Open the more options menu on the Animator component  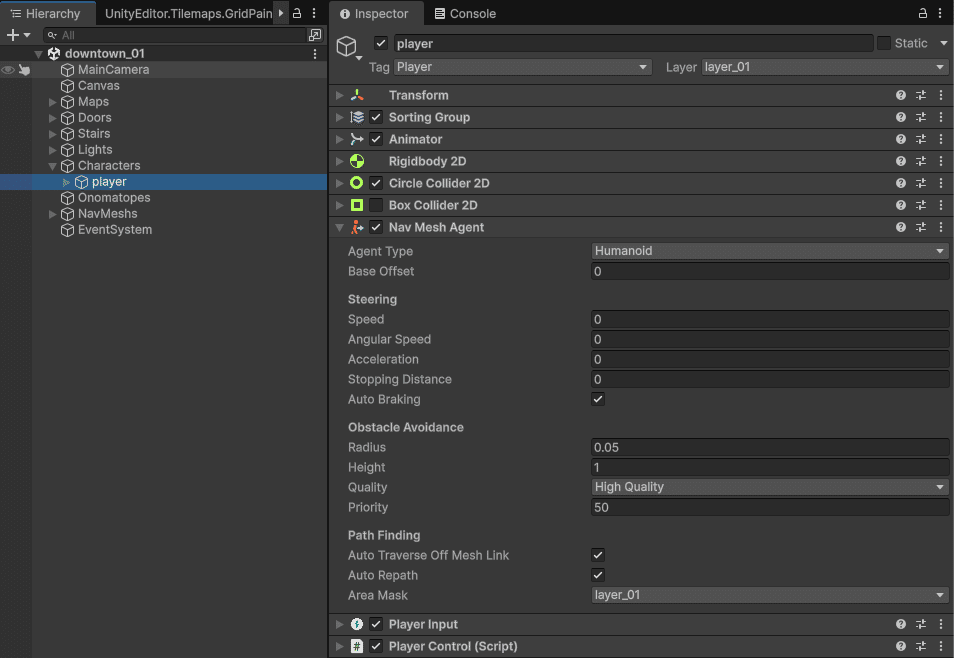point(940,139)
